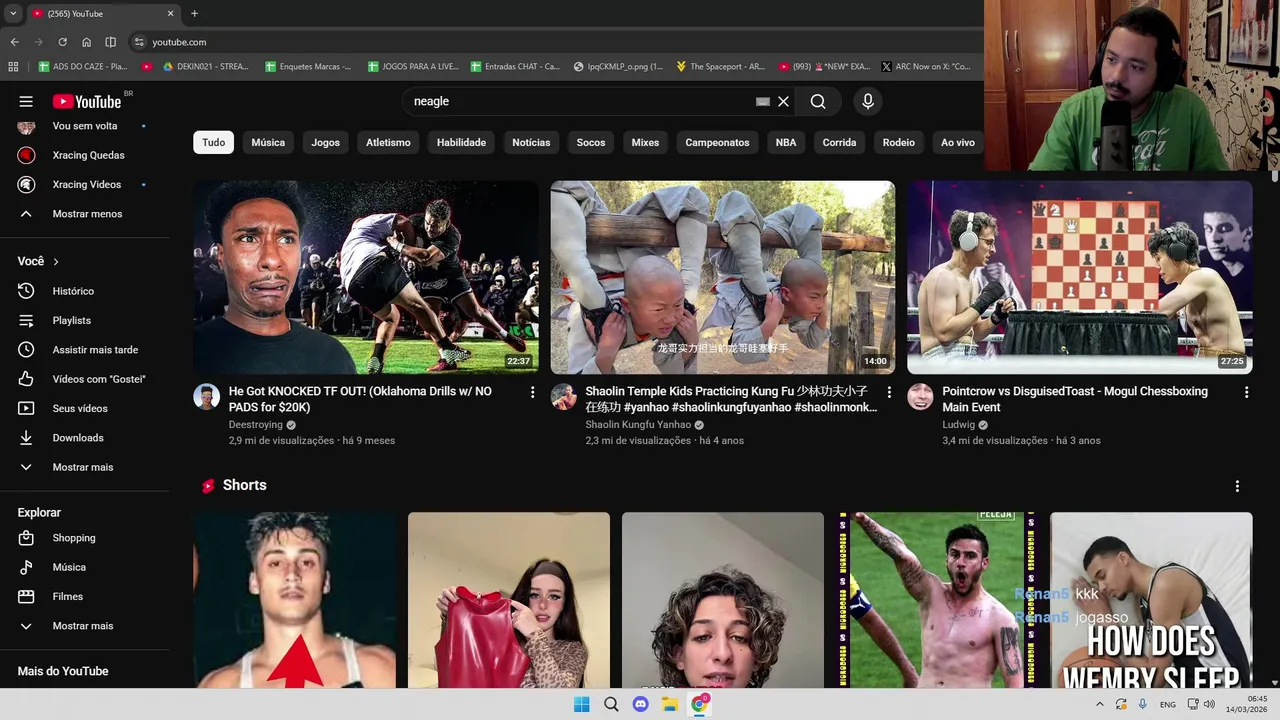Go to YouTube home via logo
This screenshot has height=720, width=1280.
coord(87,101)
